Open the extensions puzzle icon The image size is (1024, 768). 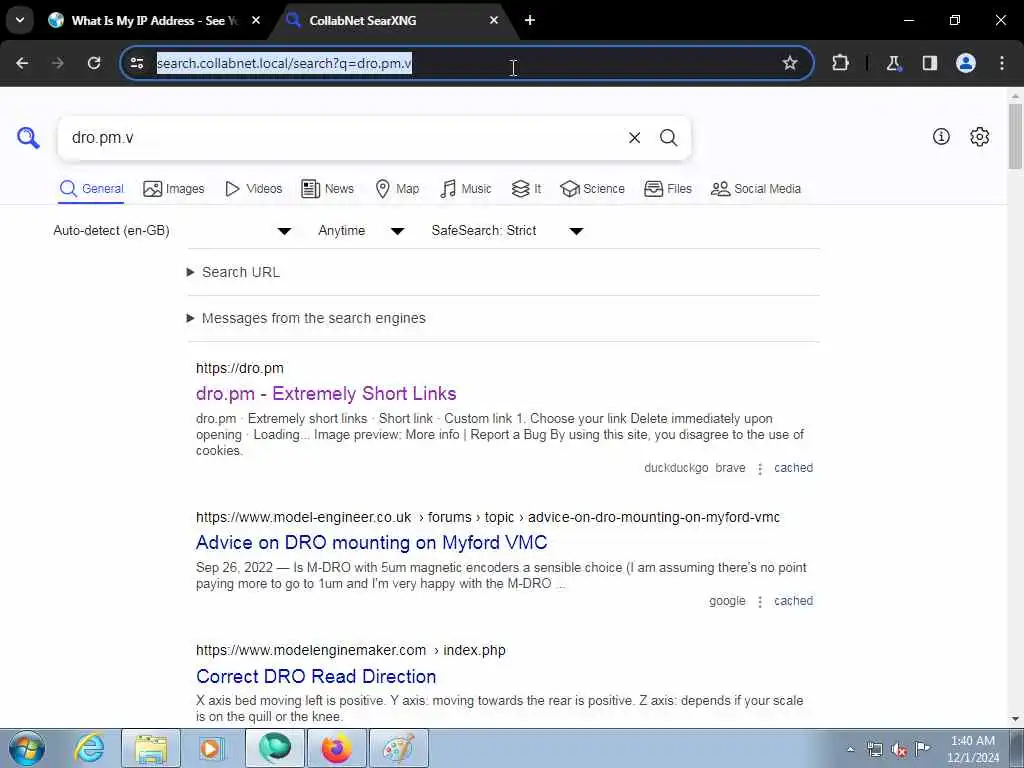pos(840,63)
